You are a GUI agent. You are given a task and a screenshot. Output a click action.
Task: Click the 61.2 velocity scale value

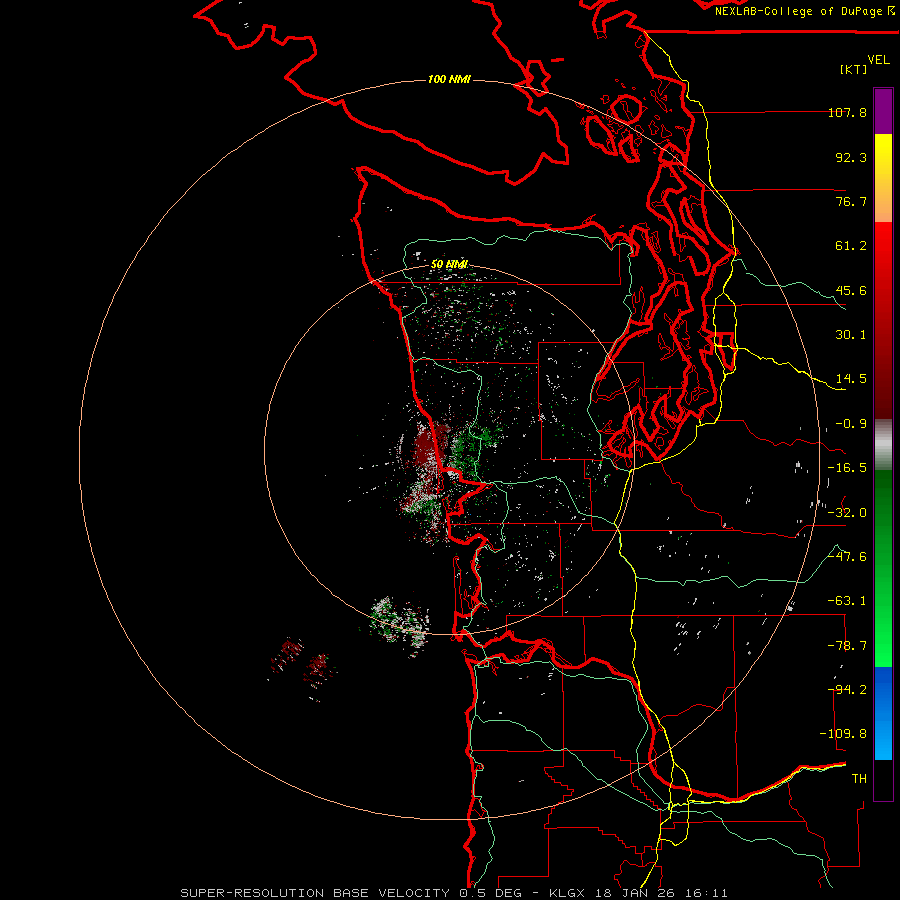point(851,246)
